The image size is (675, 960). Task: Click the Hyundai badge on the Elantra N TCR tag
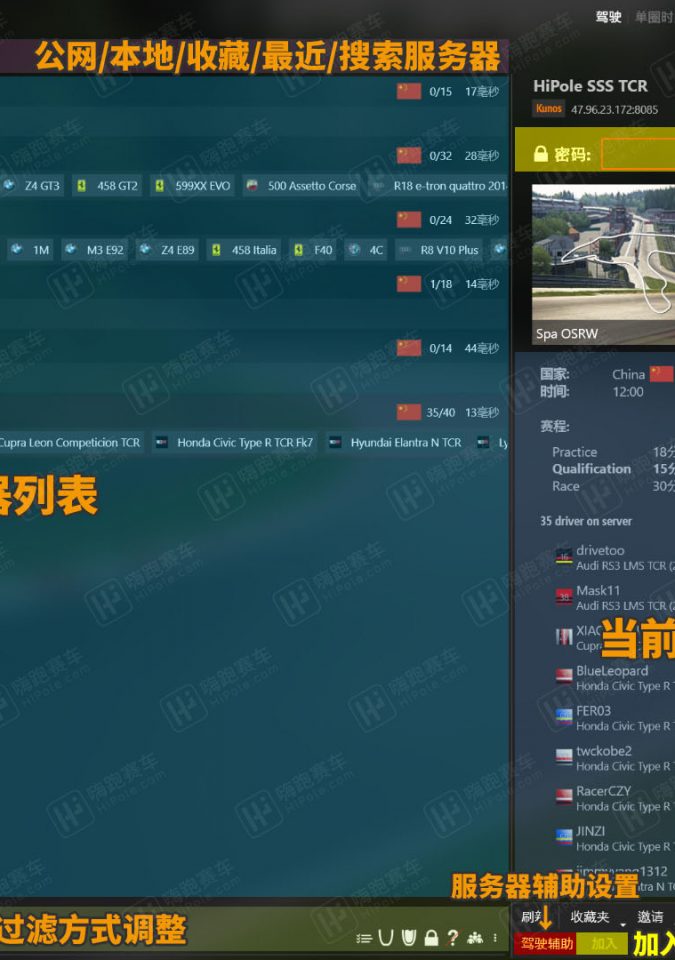[x=335, y=442]
